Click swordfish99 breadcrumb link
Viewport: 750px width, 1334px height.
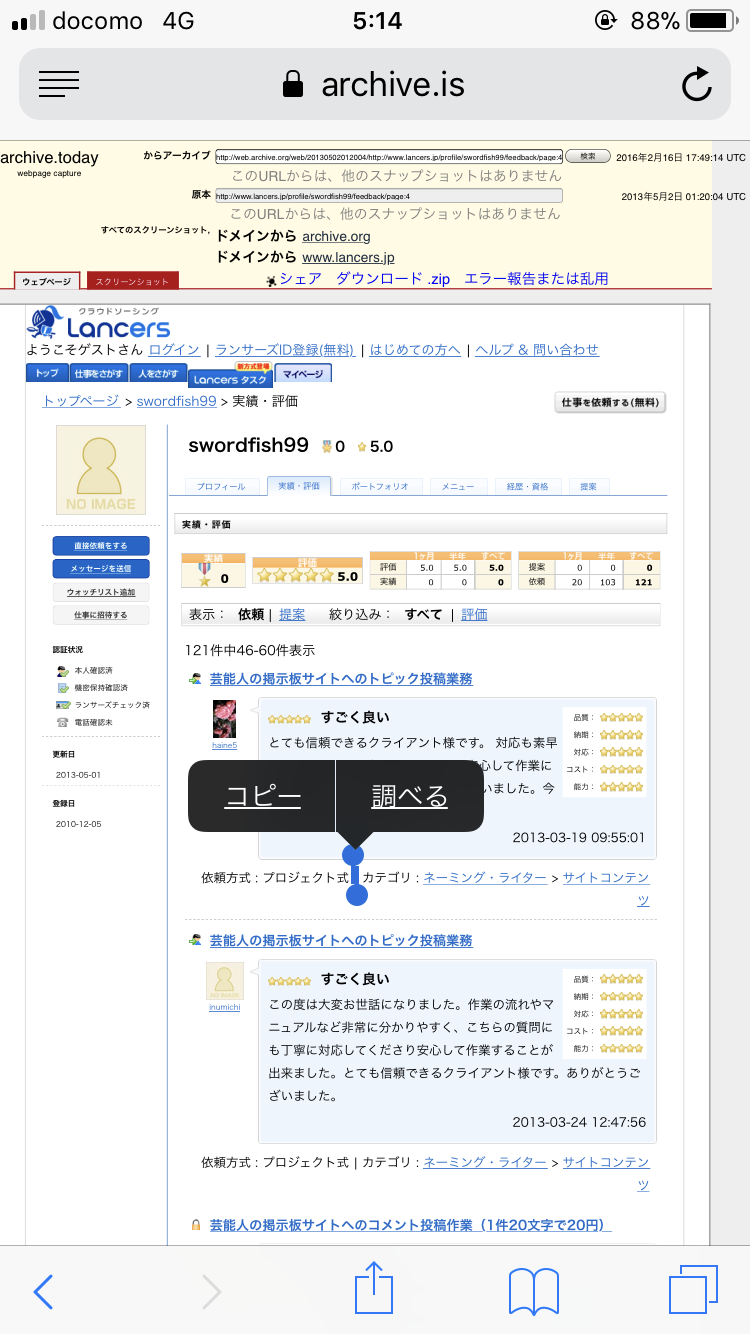tap(176, 401)
